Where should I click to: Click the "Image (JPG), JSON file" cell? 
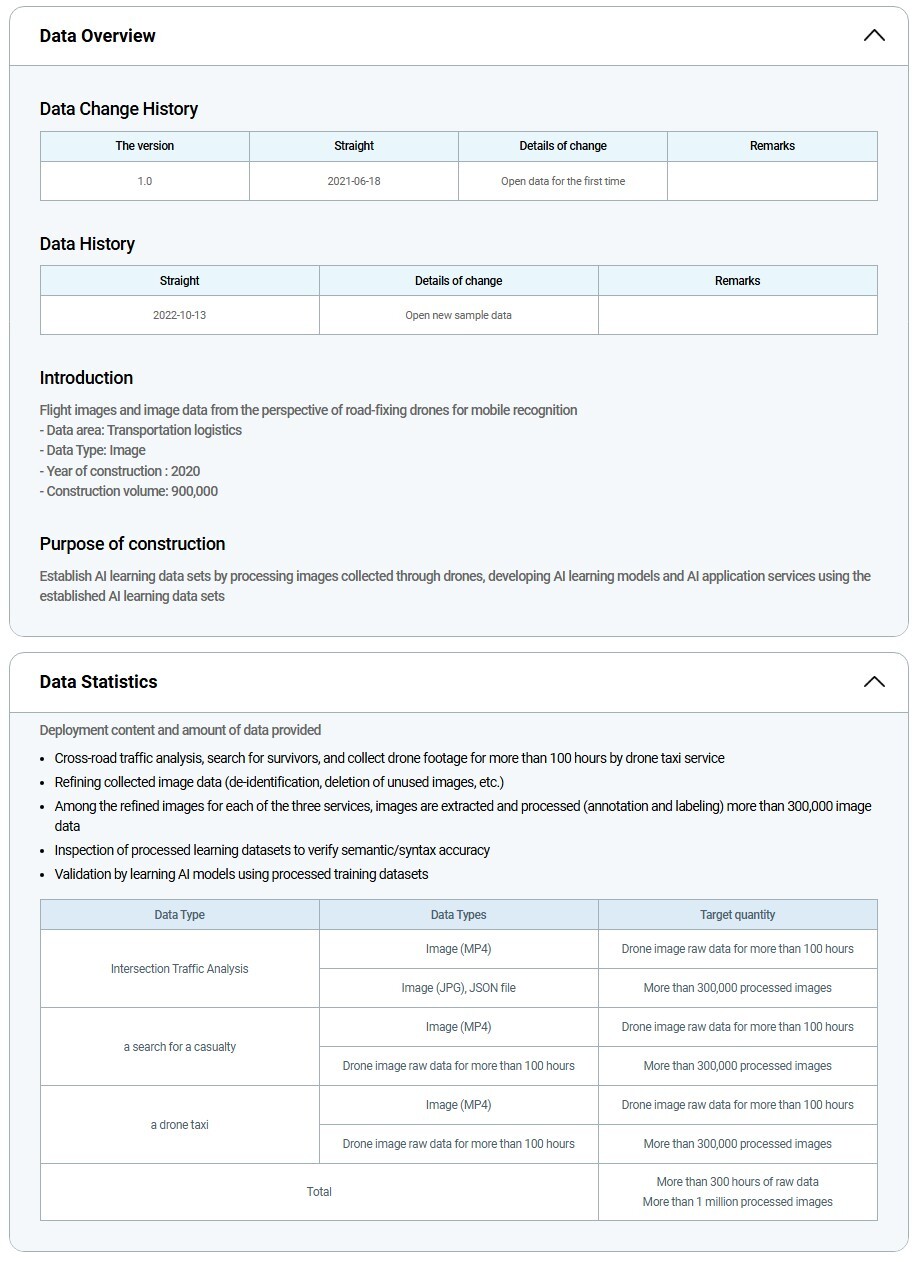[458, 988]
